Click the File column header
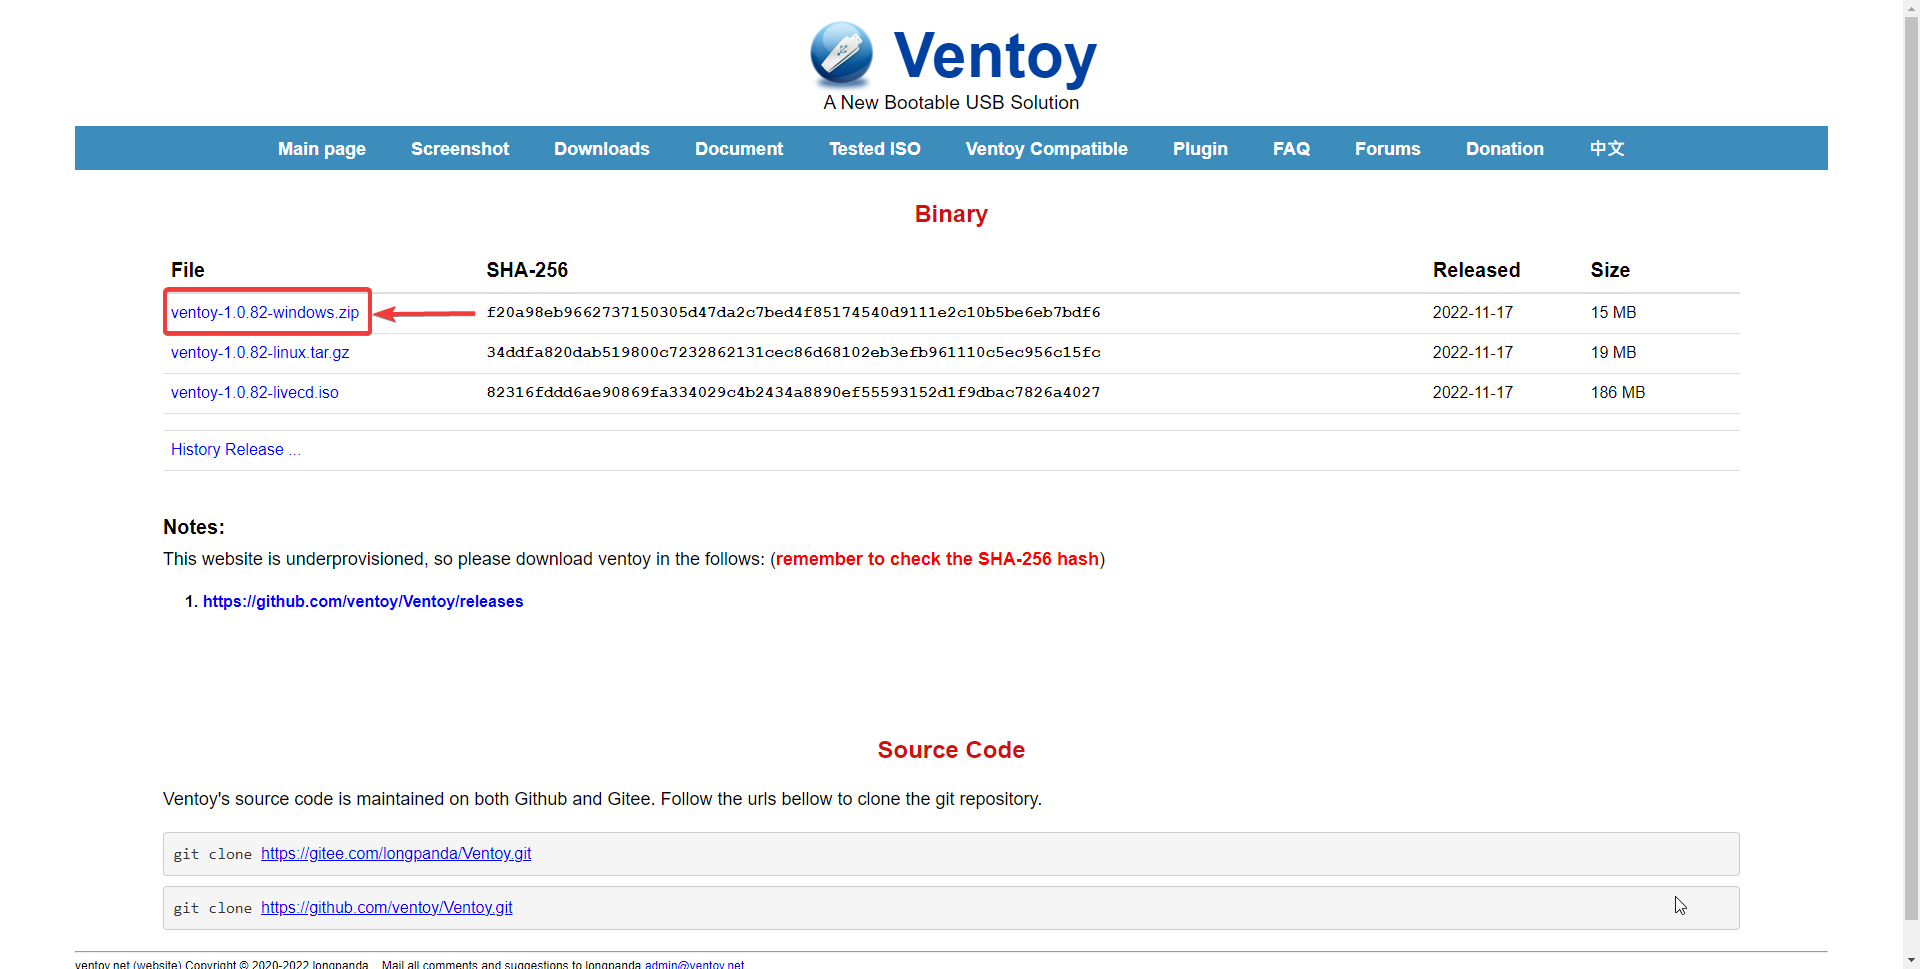Image resolution: width=1920 pixels, height=969 pixels. (187, 270)
